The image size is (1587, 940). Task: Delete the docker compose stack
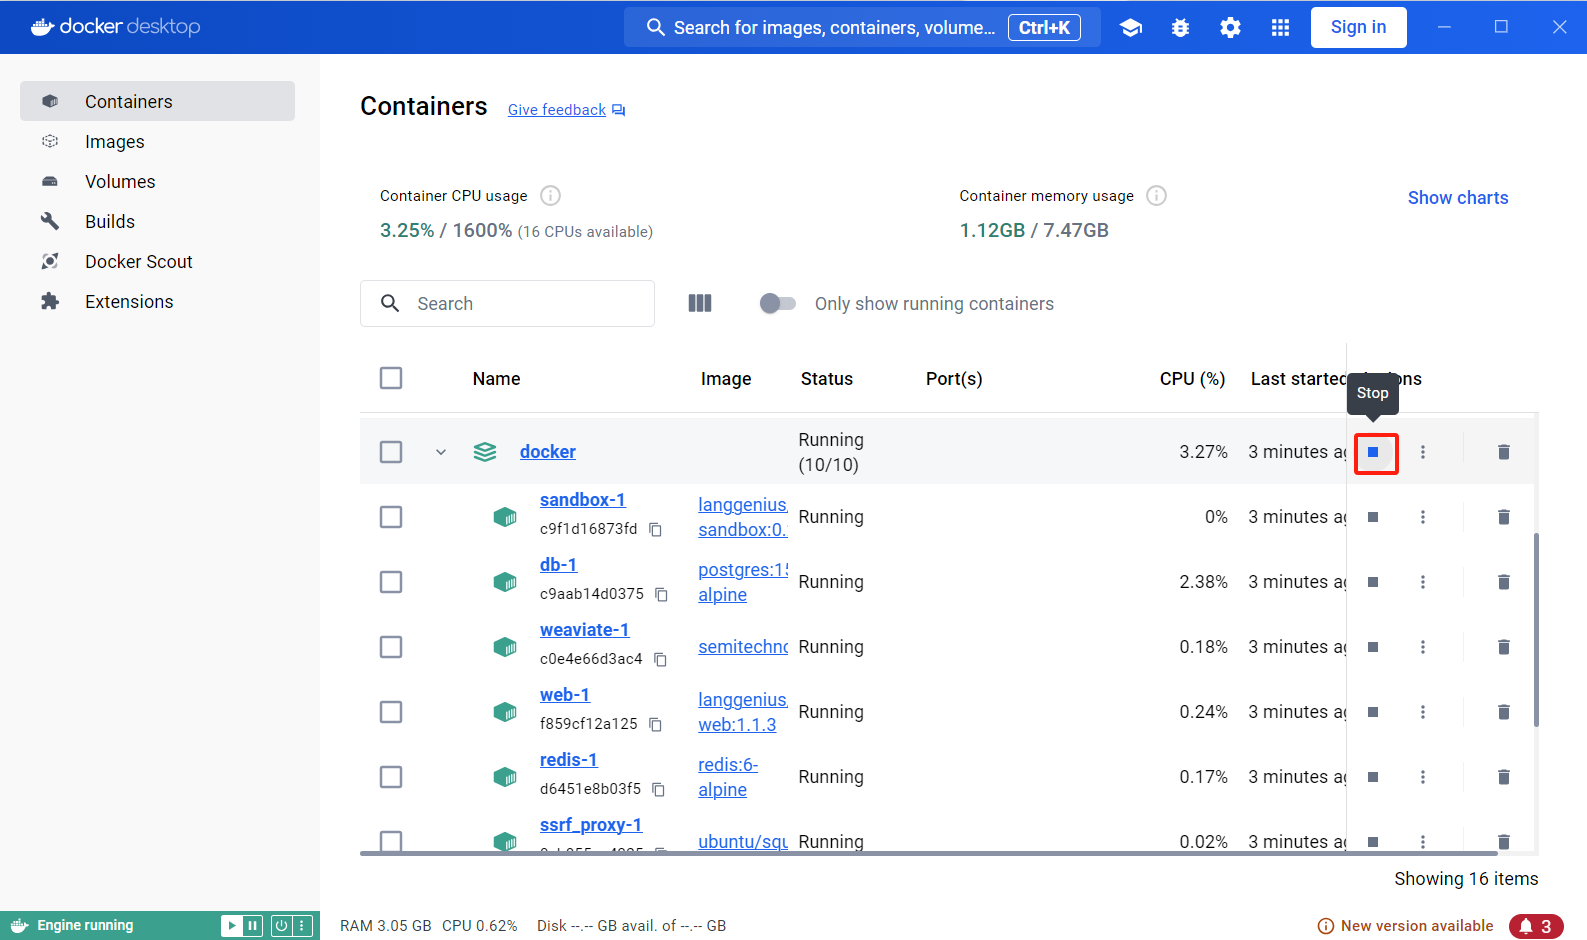[1504, 452]
